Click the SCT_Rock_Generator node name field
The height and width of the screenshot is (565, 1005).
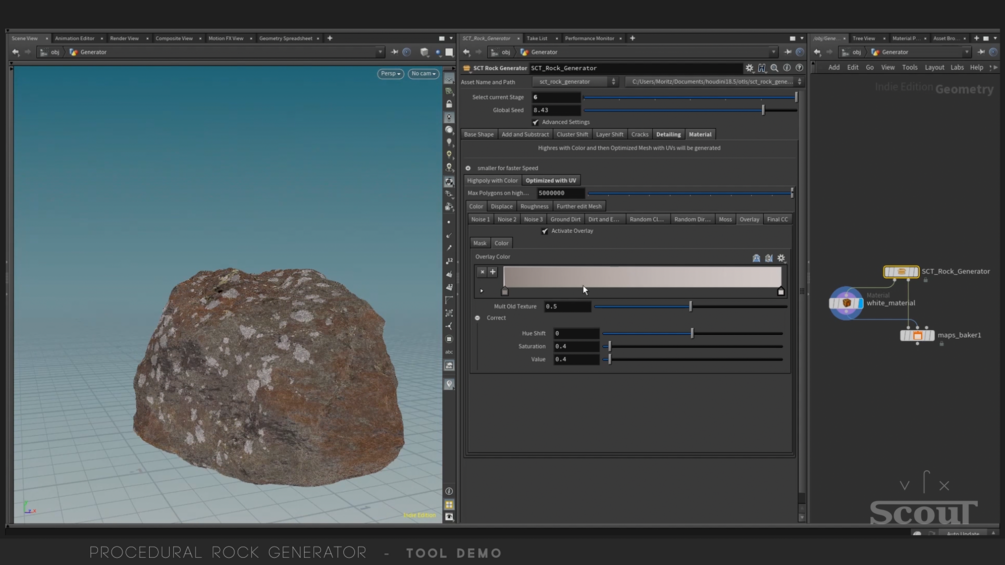pyautogui.click(x=635, y=68)
